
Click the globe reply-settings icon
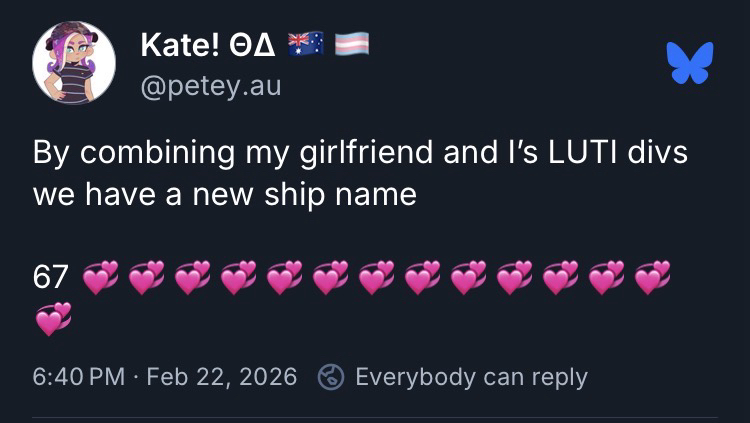[330, 377]
